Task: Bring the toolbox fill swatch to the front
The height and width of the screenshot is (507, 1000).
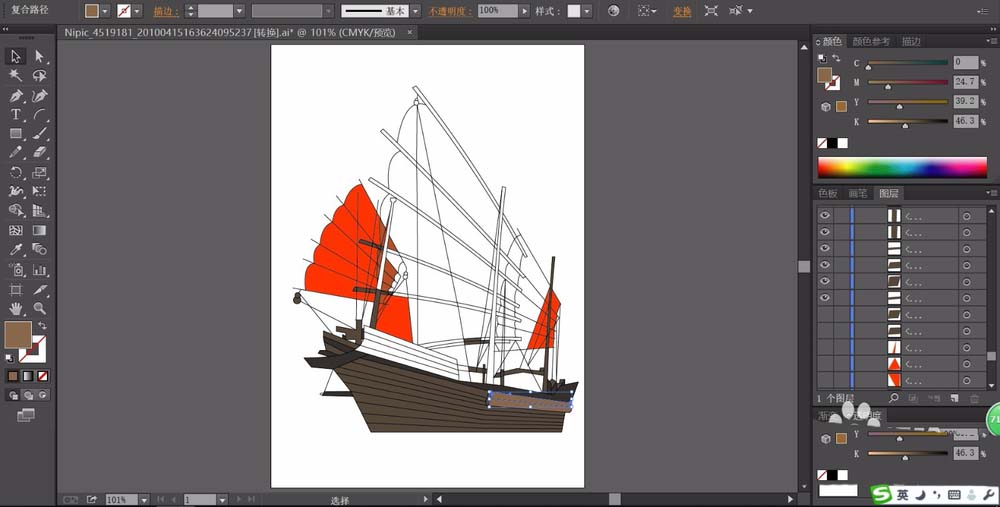Action: (18, 335)
